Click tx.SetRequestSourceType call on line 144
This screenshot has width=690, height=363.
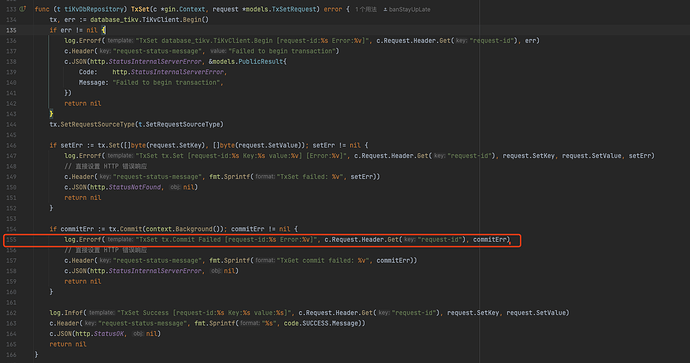tap(136, 124)
